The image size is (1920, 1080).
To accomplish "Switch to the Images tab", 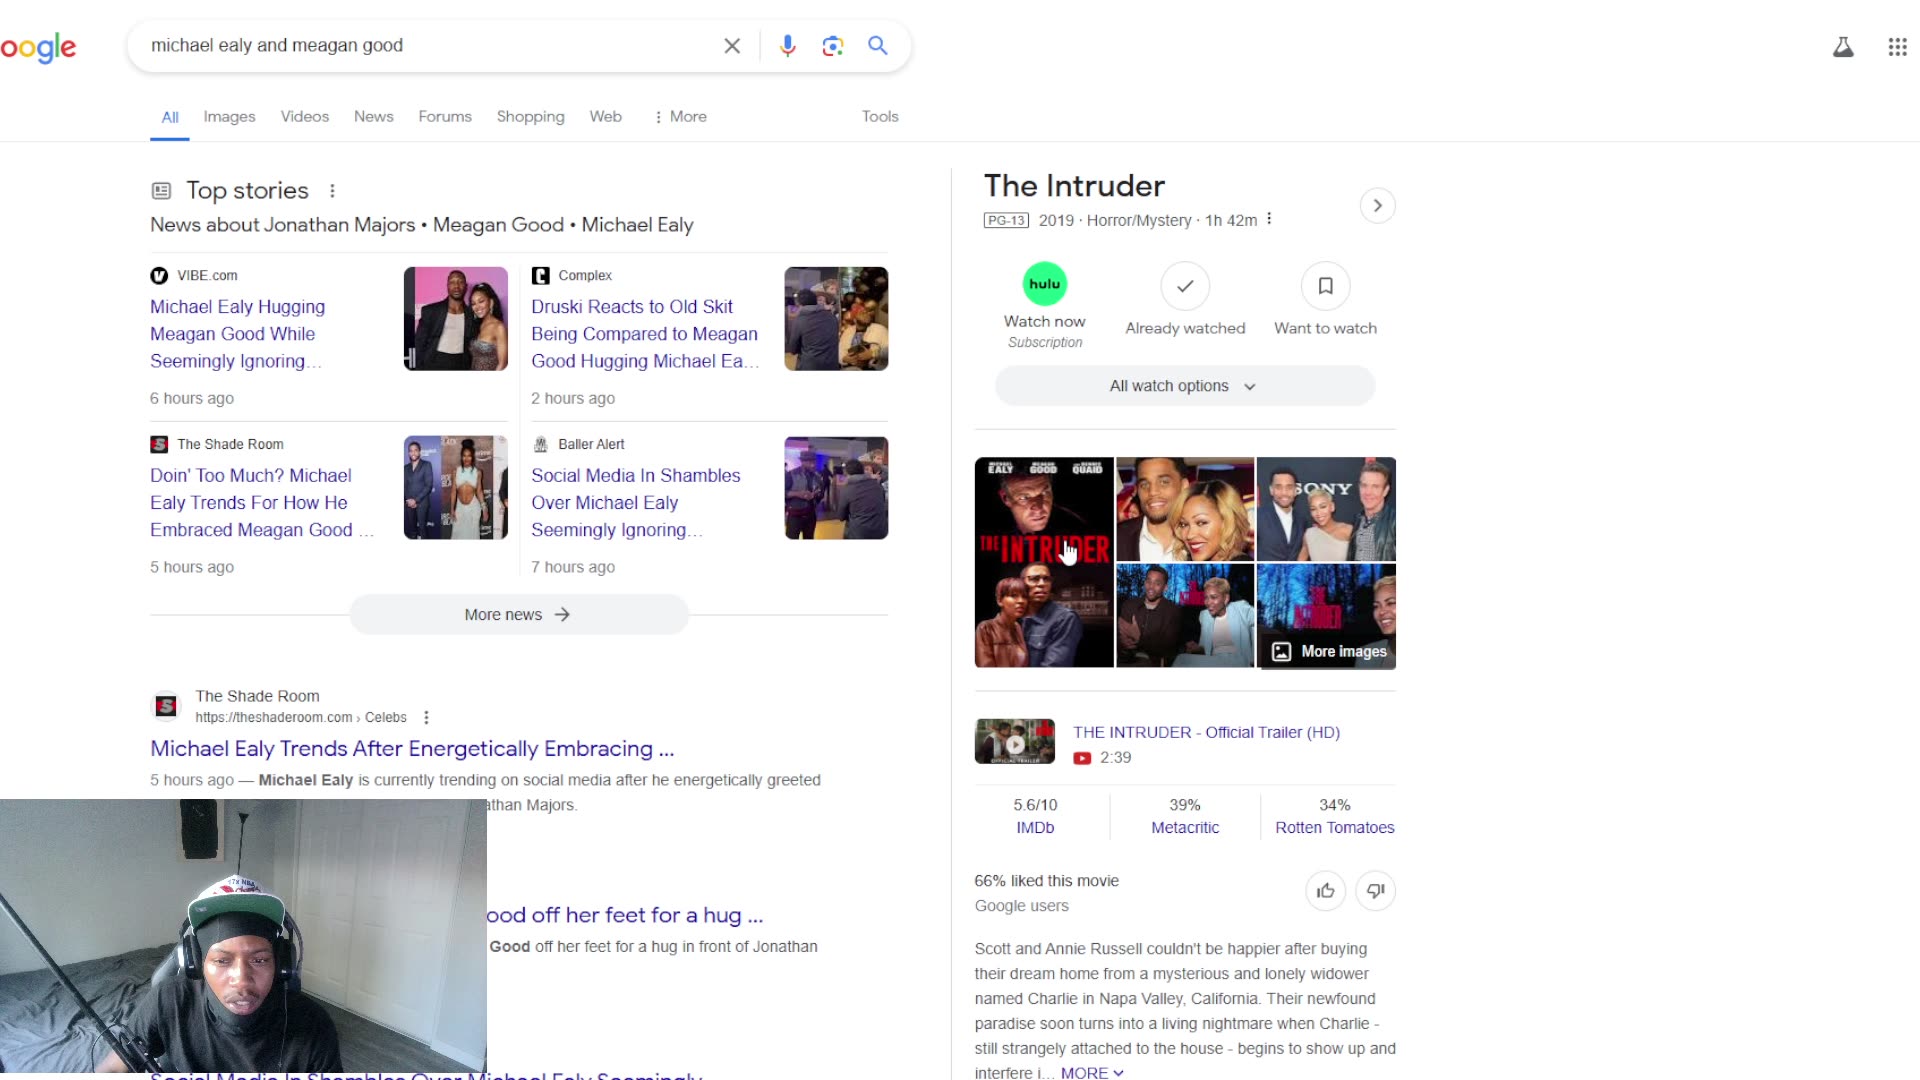I will [x=229, y=117].
